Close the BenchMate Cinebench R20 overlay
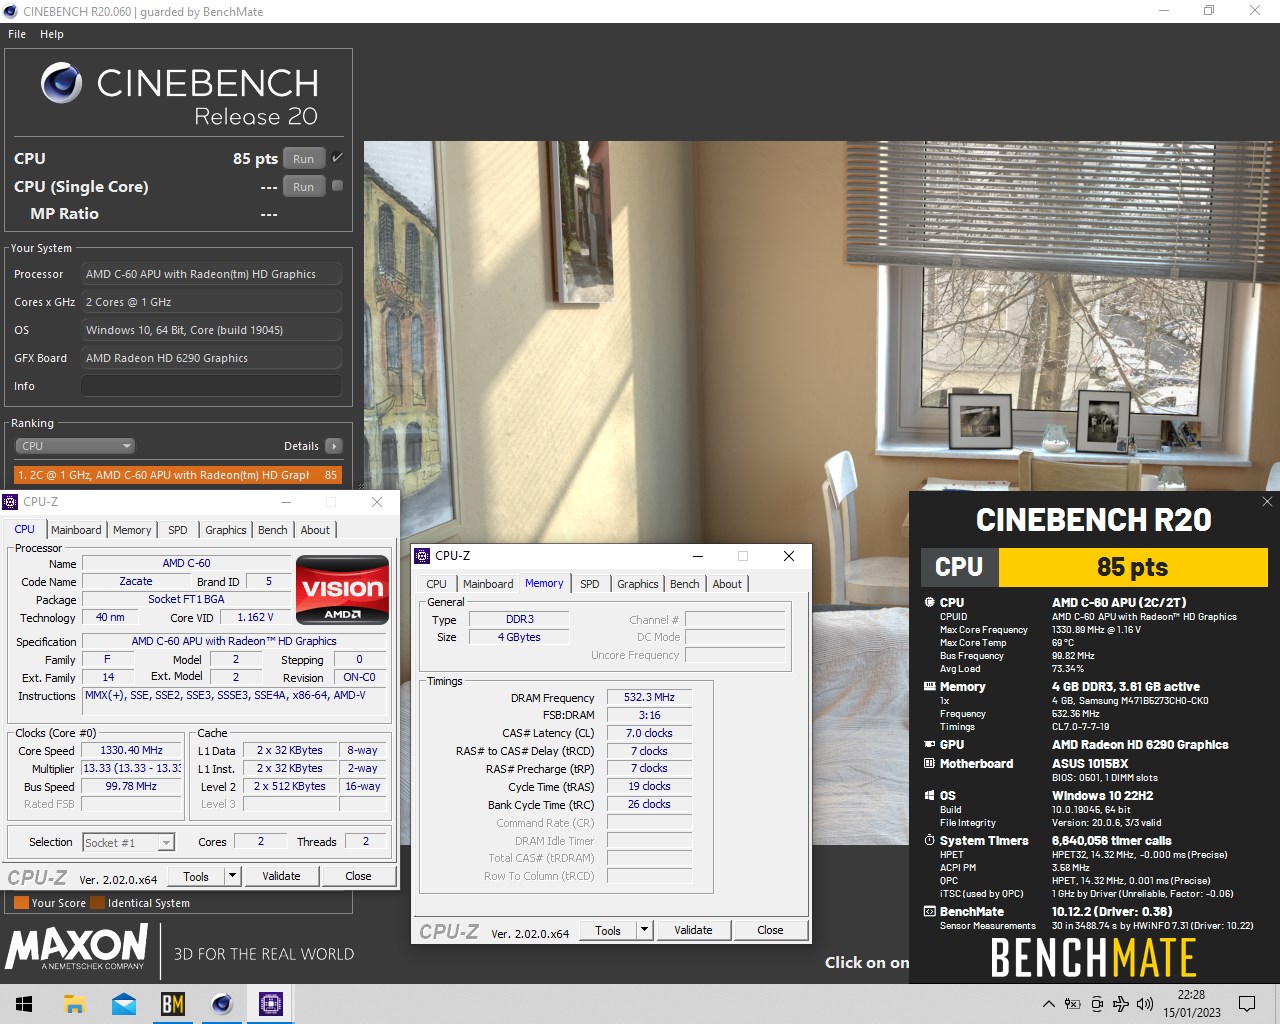This screenshot has height=1024, width=1280. (x=1267, y=502)
